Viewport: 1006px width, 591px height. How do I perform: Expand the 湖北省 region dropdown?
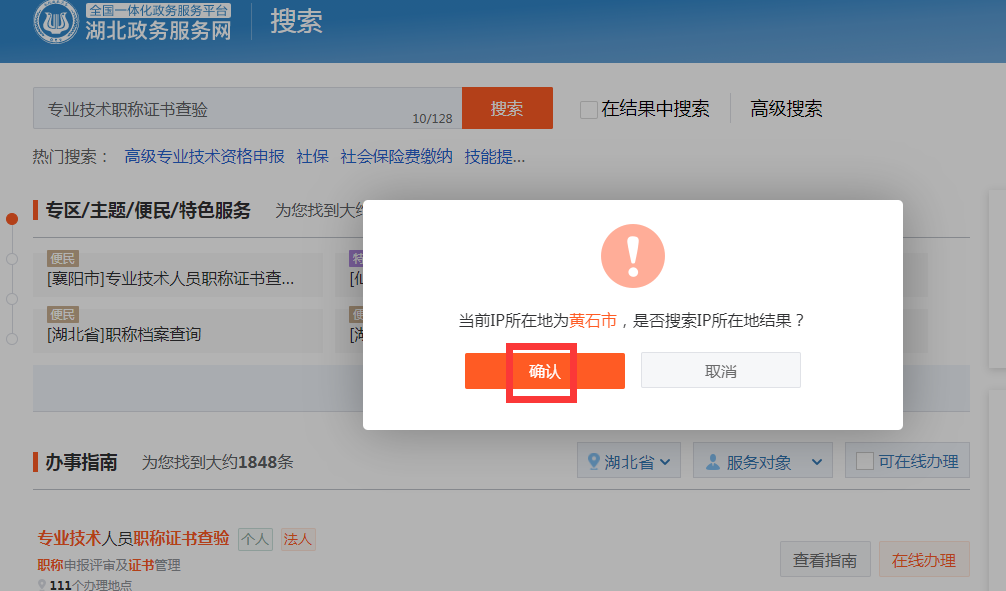click(x=628, y=461)
